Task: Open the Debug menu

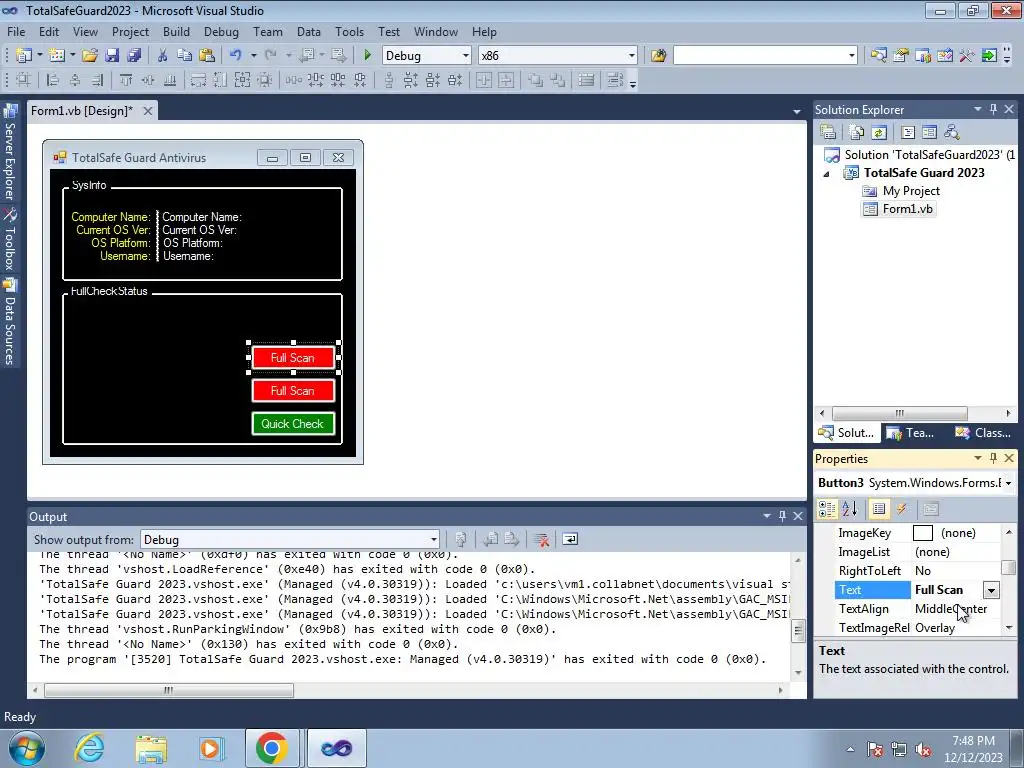Action: coord(221,32)
